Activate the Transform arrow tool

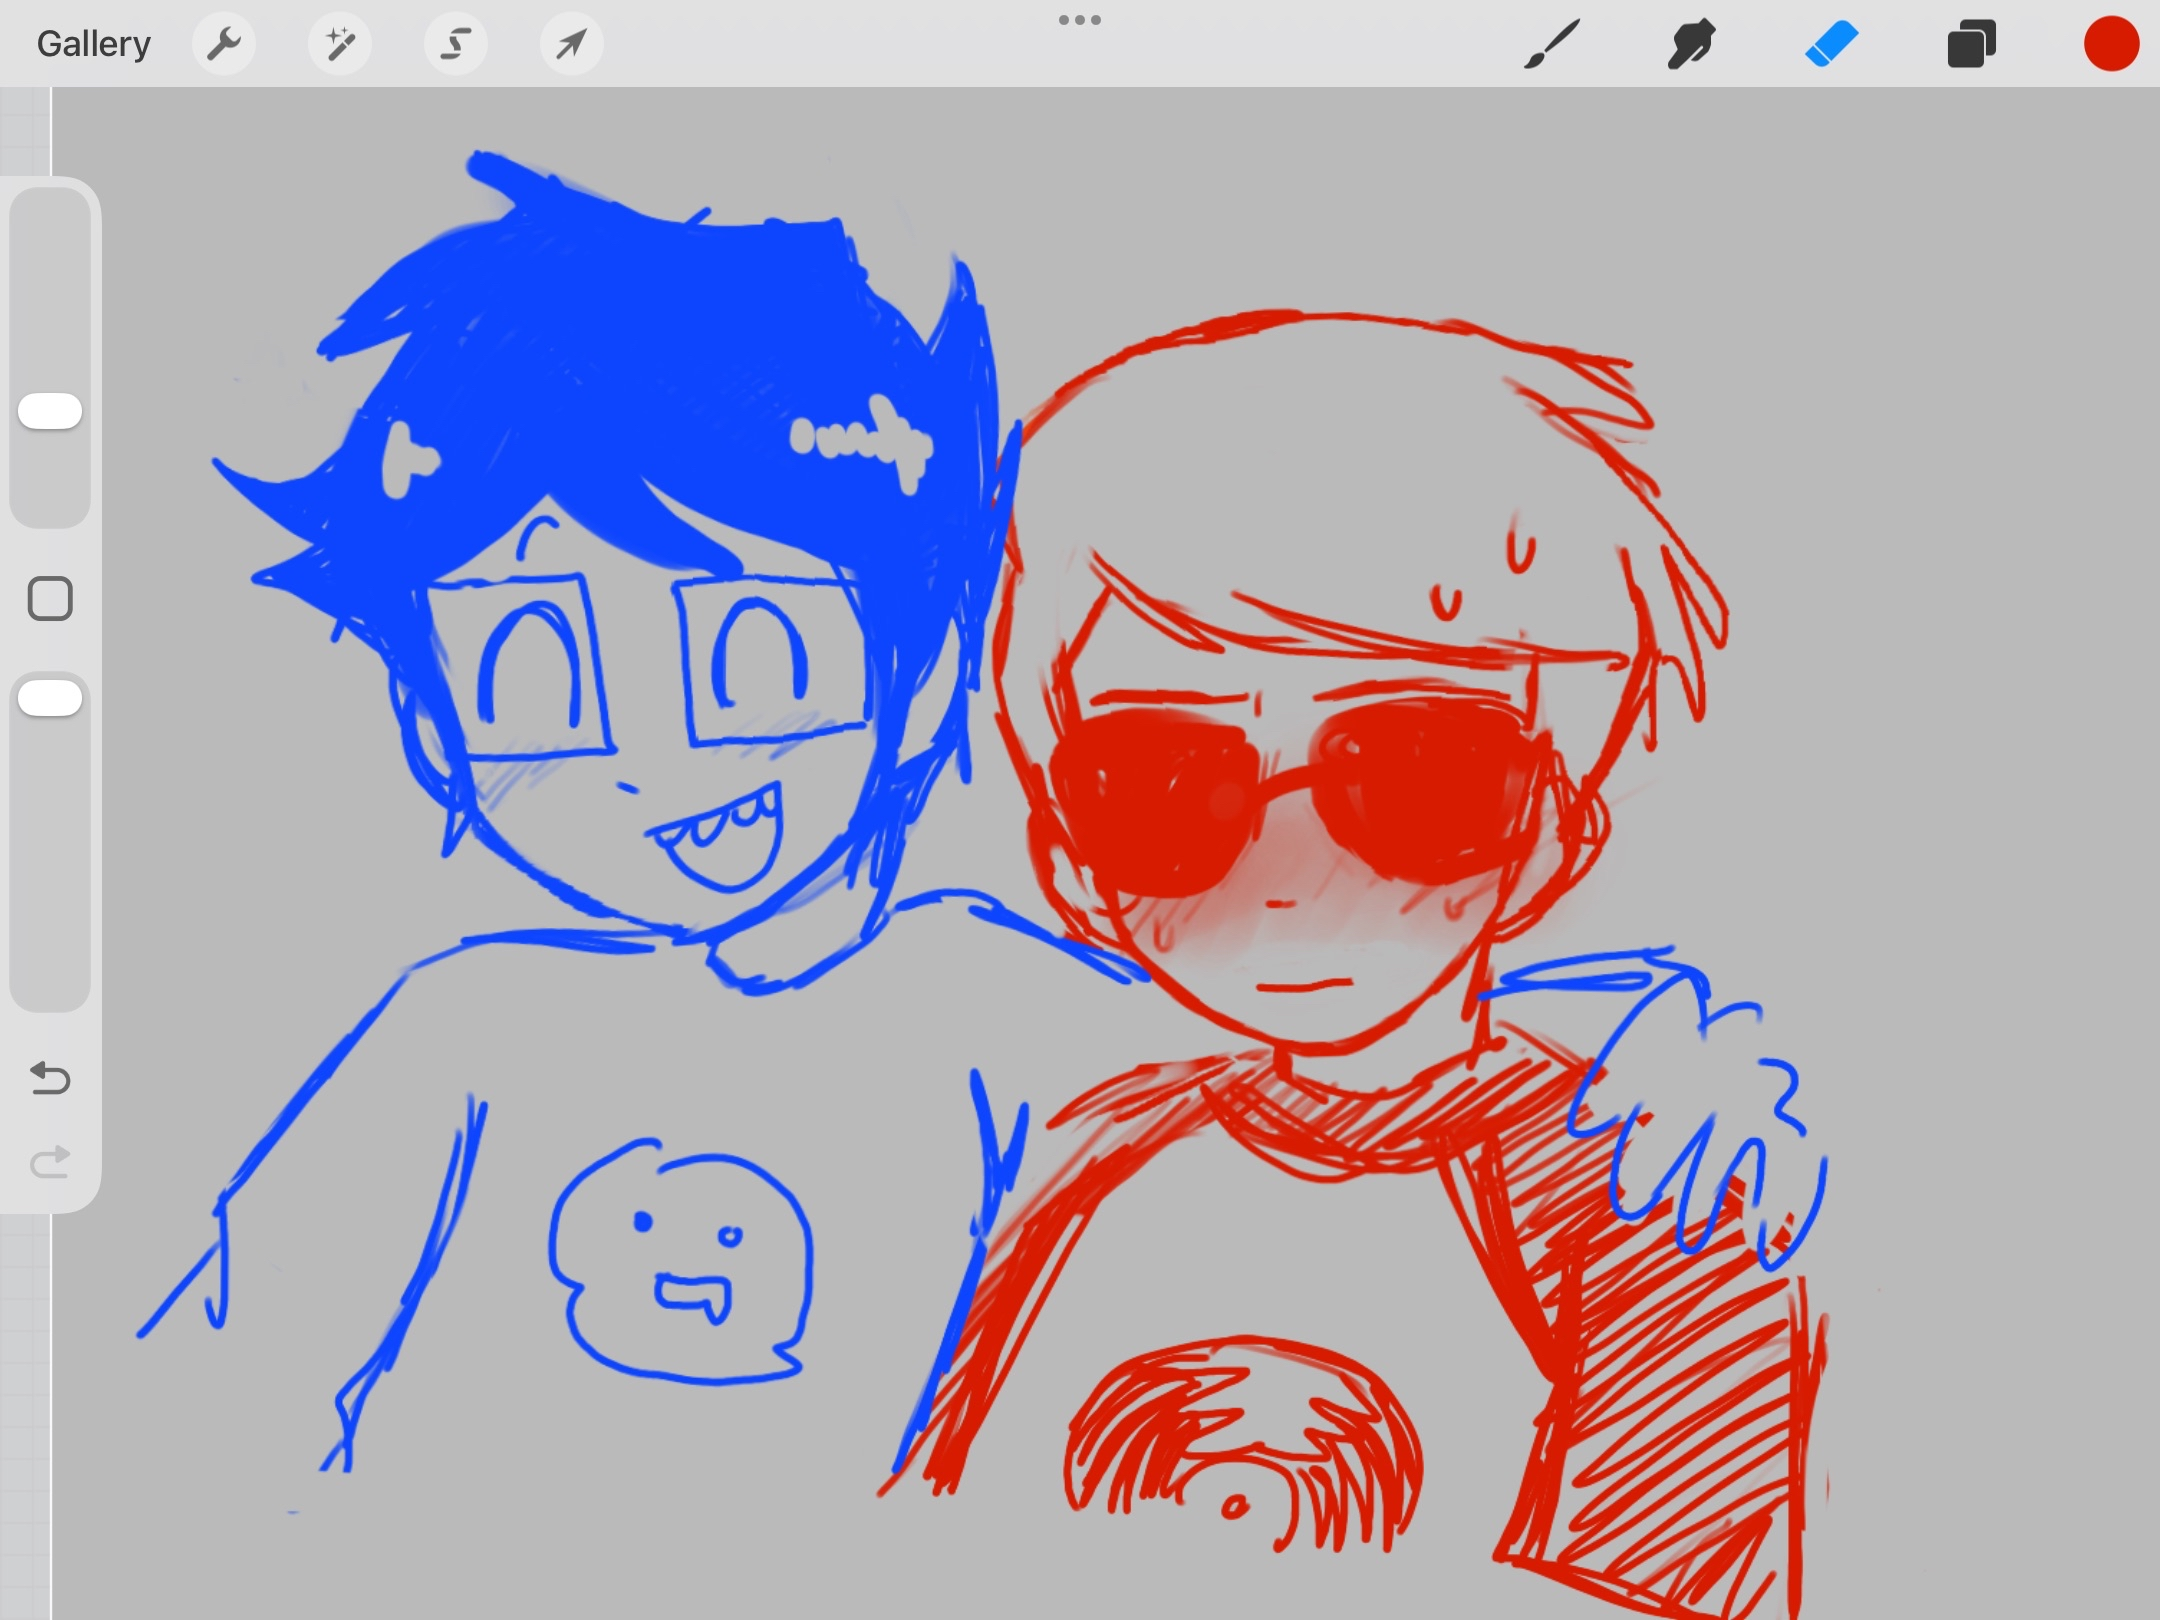pyautogui.click(x=571, y=44)
